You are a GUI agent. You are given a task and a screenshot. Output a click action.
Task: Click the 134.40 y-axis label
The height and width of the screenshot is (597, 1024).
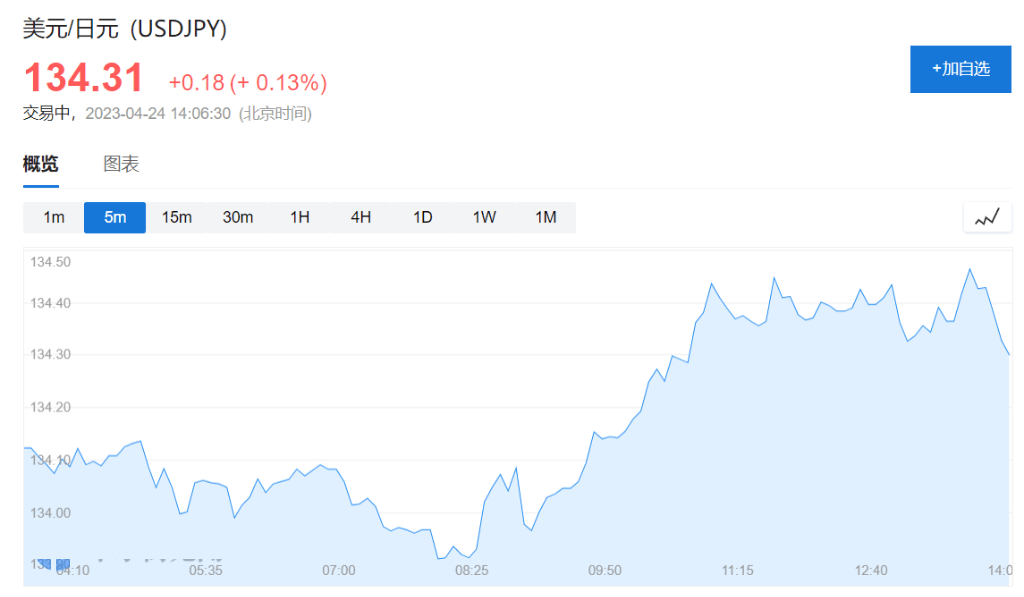tap(50, 303)
